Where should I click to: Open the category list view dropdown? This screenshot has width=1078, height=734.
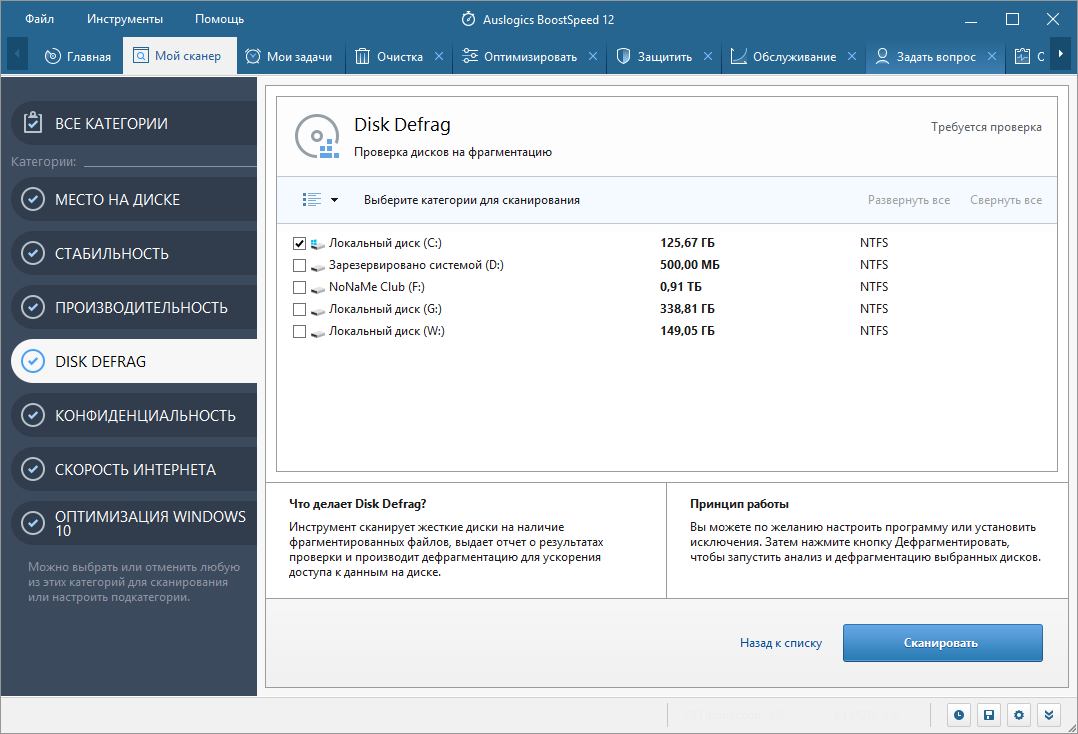tap(320, 200)
